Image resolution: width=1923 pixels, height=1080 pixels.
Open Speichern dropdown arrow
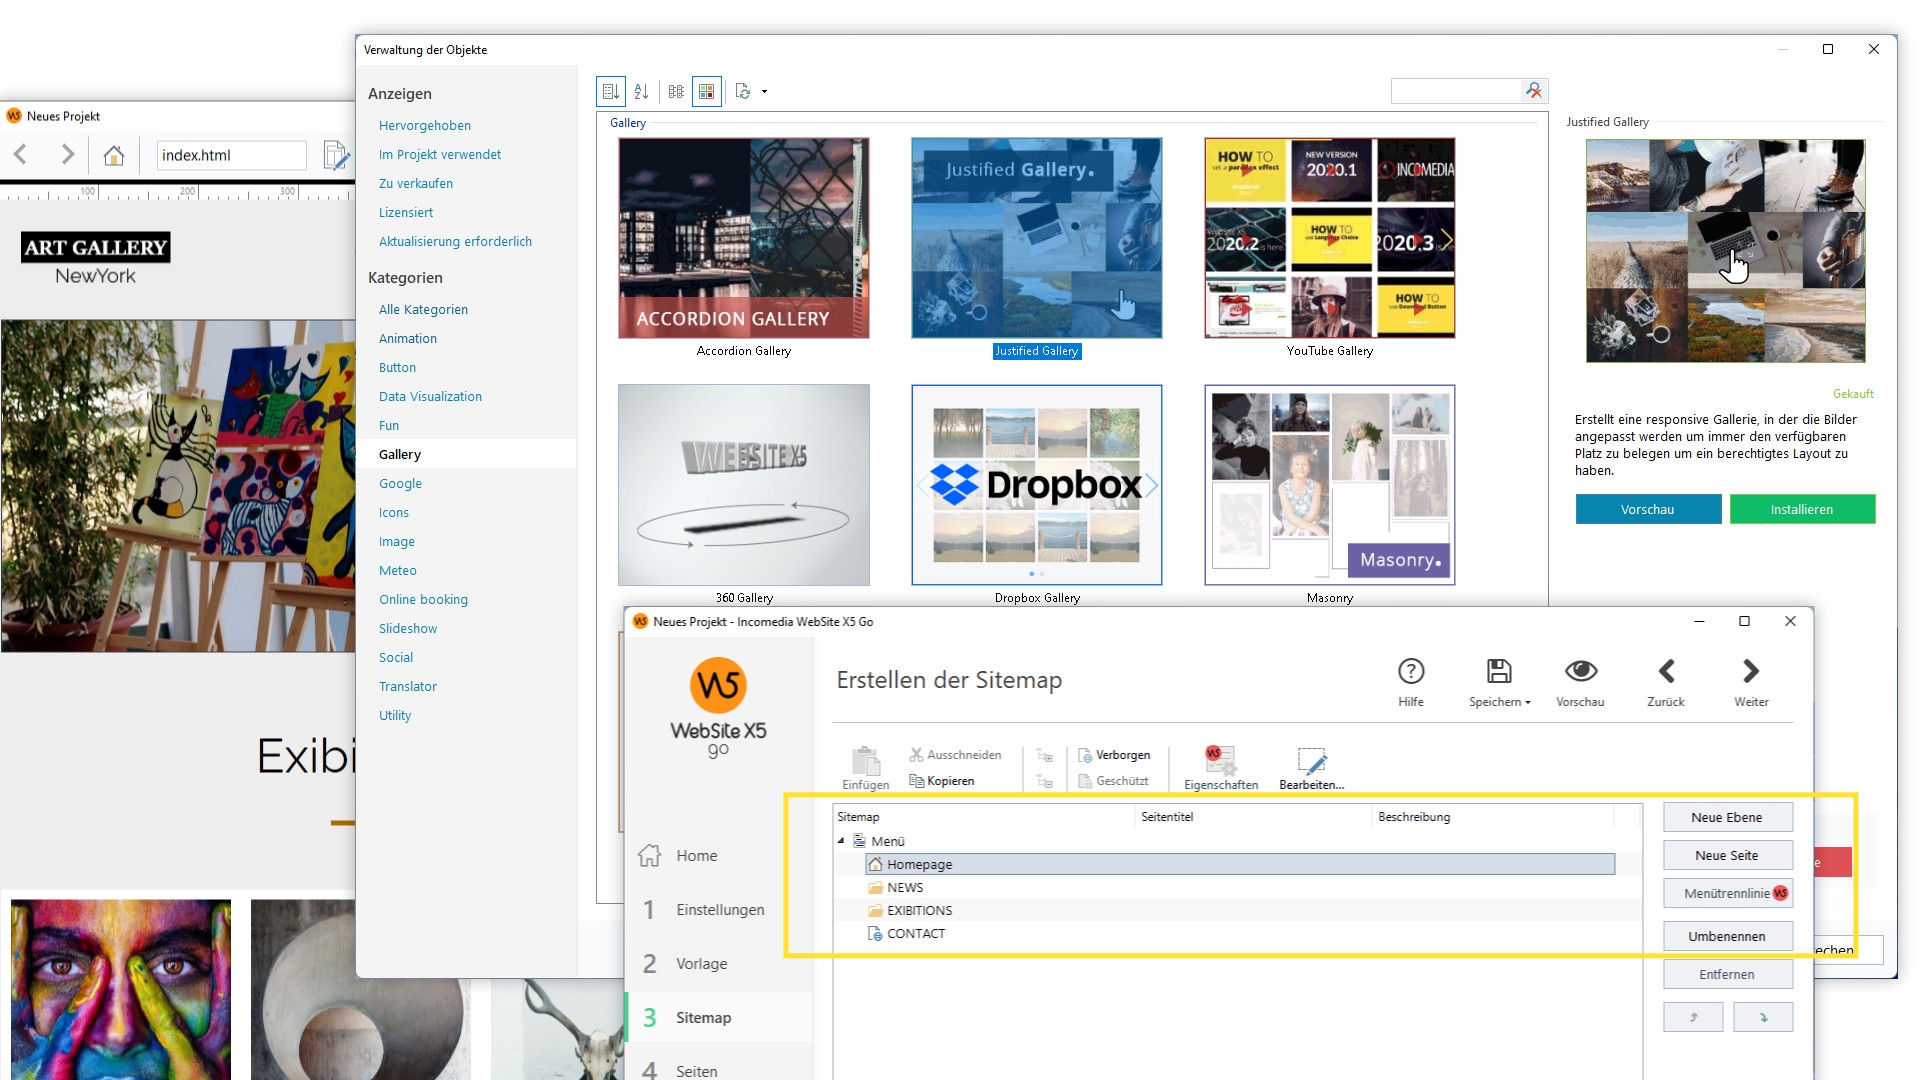[1528, 702]
